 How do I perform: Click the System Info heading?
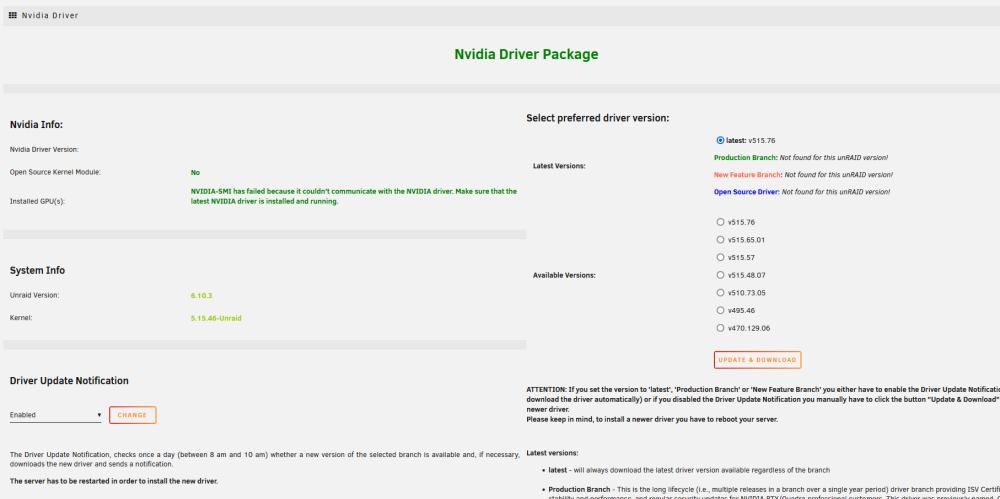(37, 271)
